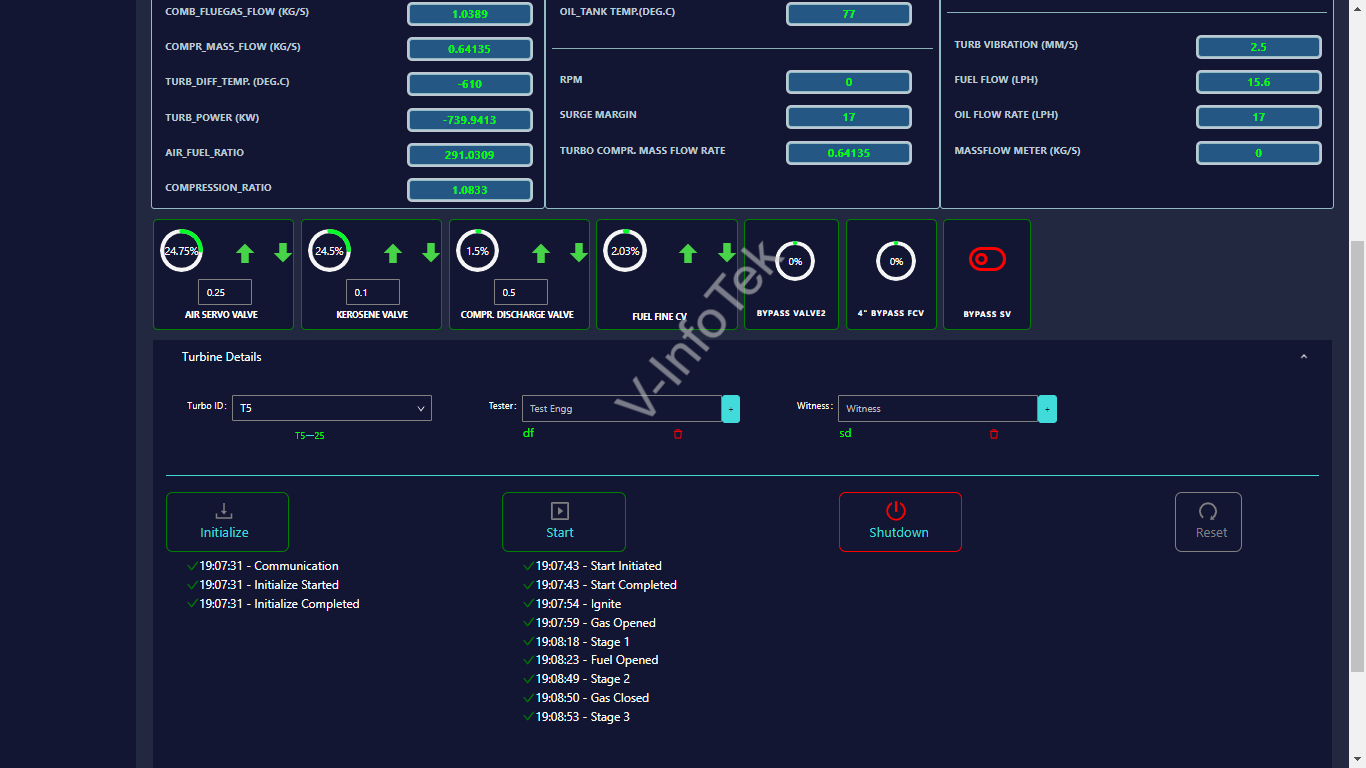Delete witness 'sd' with trash icon
This screenshot has width=1366, height=768.
[994, 434]
